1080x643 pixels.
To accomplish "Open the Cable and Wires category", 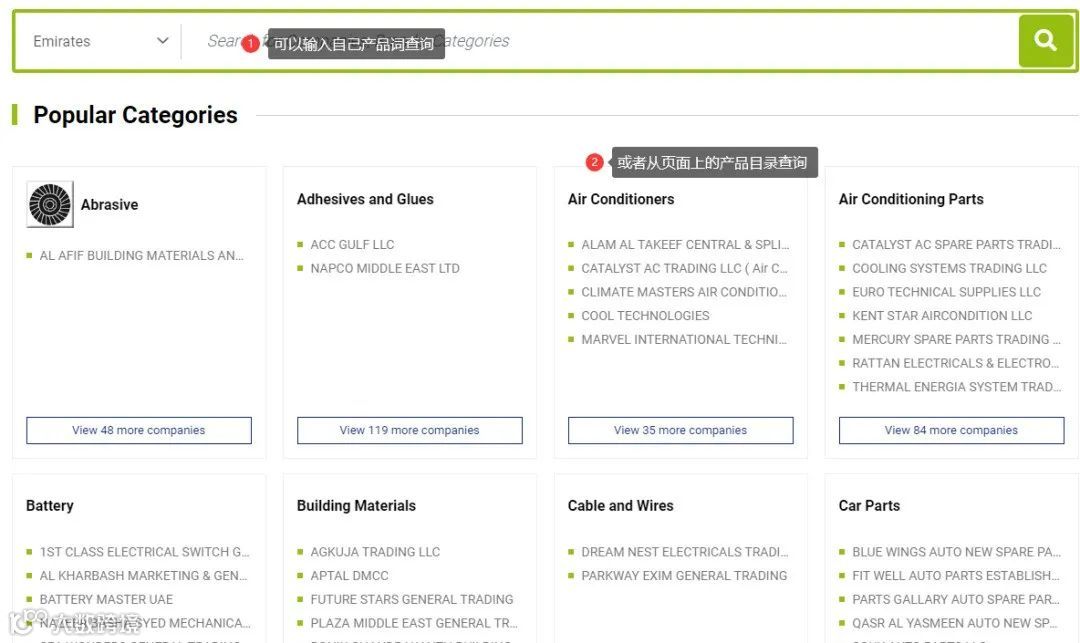I will (620, 505).
